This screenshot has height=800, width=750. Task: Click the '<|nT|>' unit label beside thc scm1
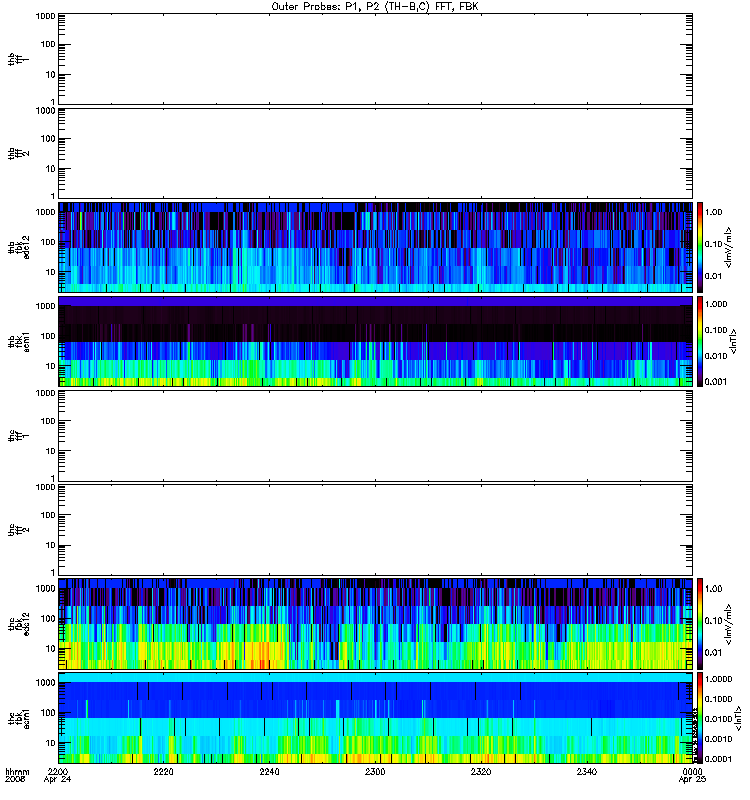point(738,718)
